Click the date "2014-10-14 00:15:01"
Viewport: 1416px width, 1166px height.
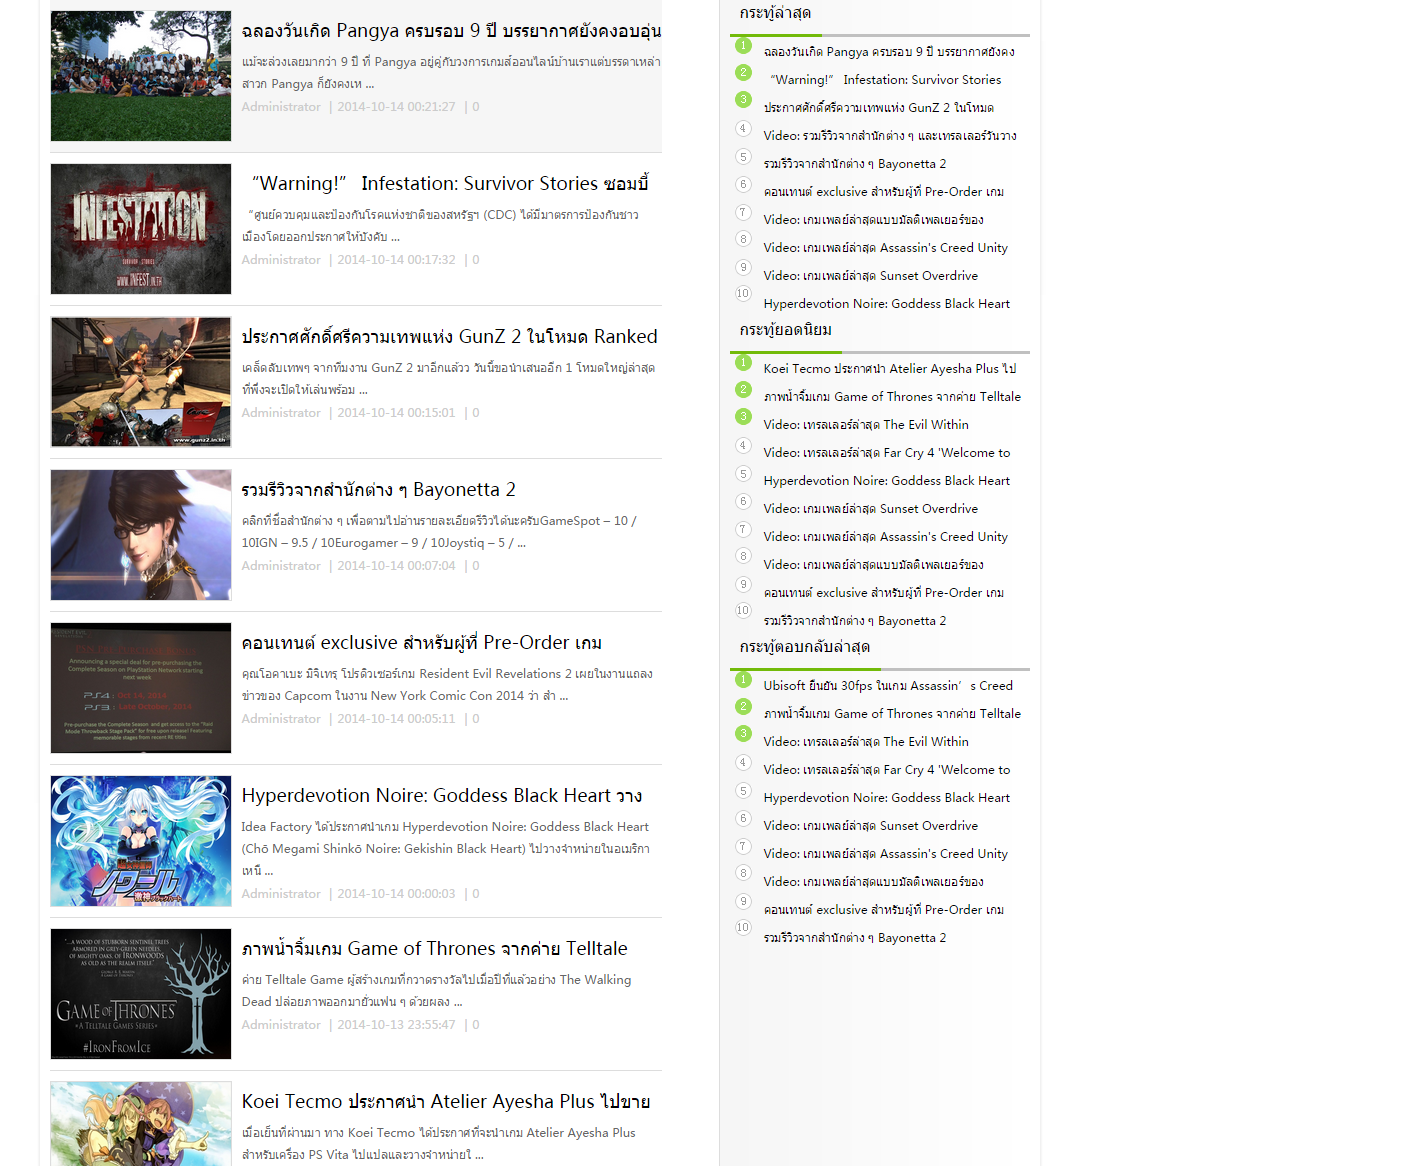(x=396, y=413)
